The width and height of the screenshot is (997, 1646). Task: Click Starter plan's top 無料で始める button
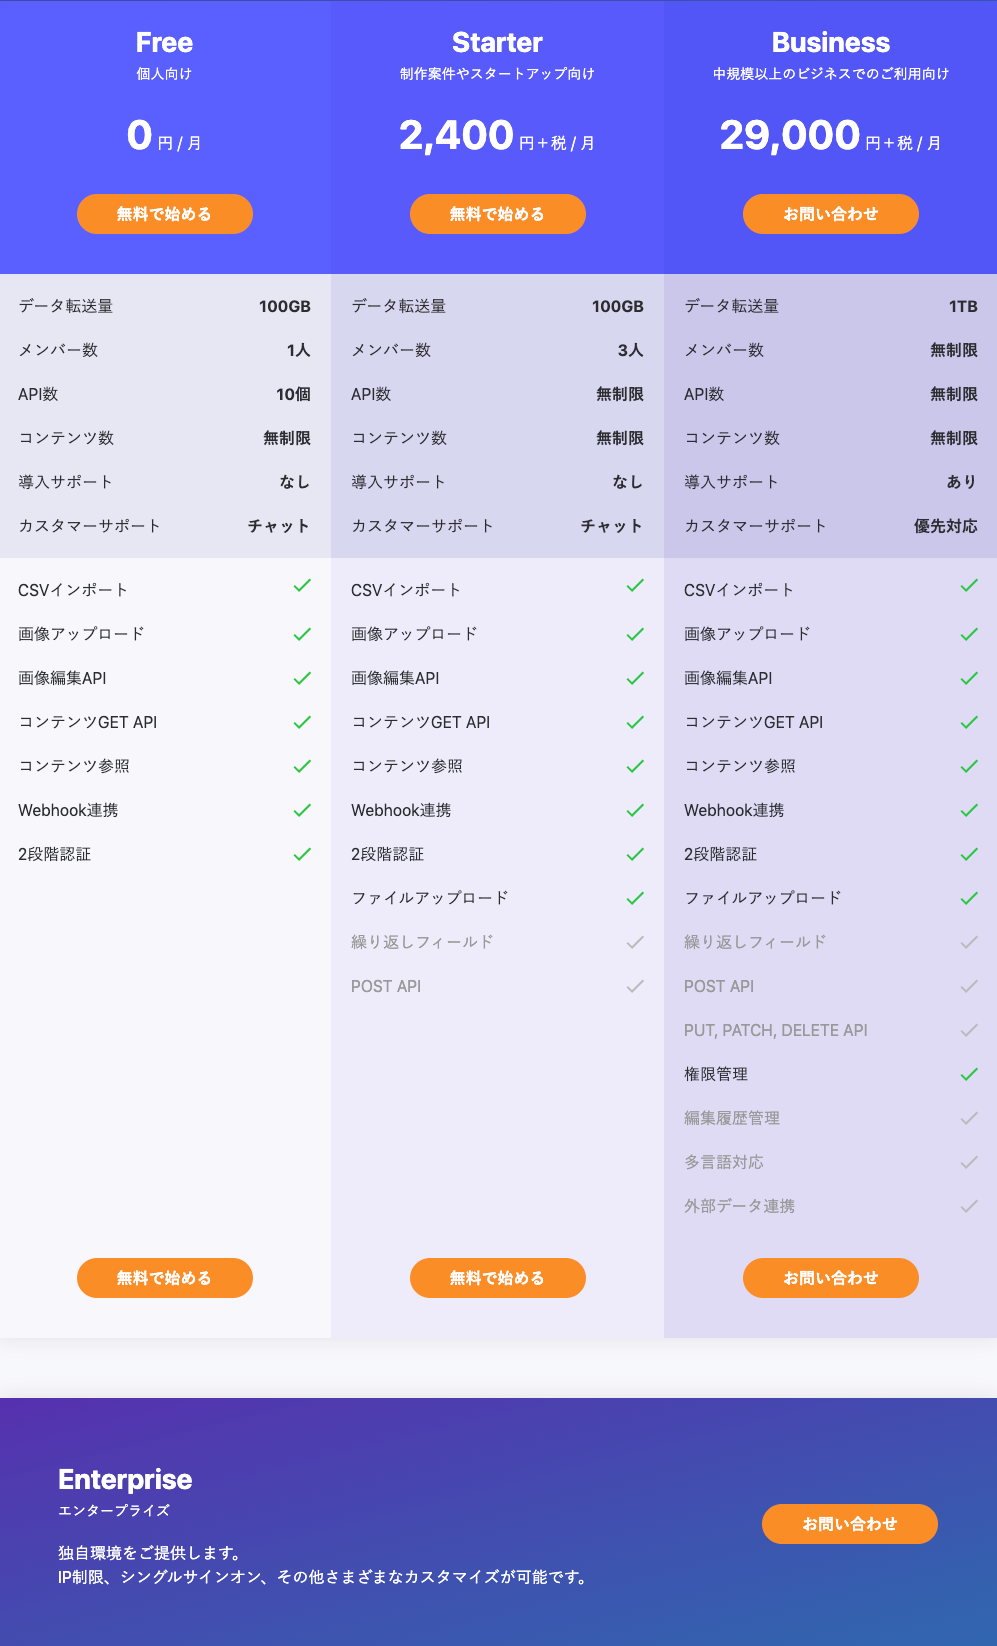pos(498,214)
